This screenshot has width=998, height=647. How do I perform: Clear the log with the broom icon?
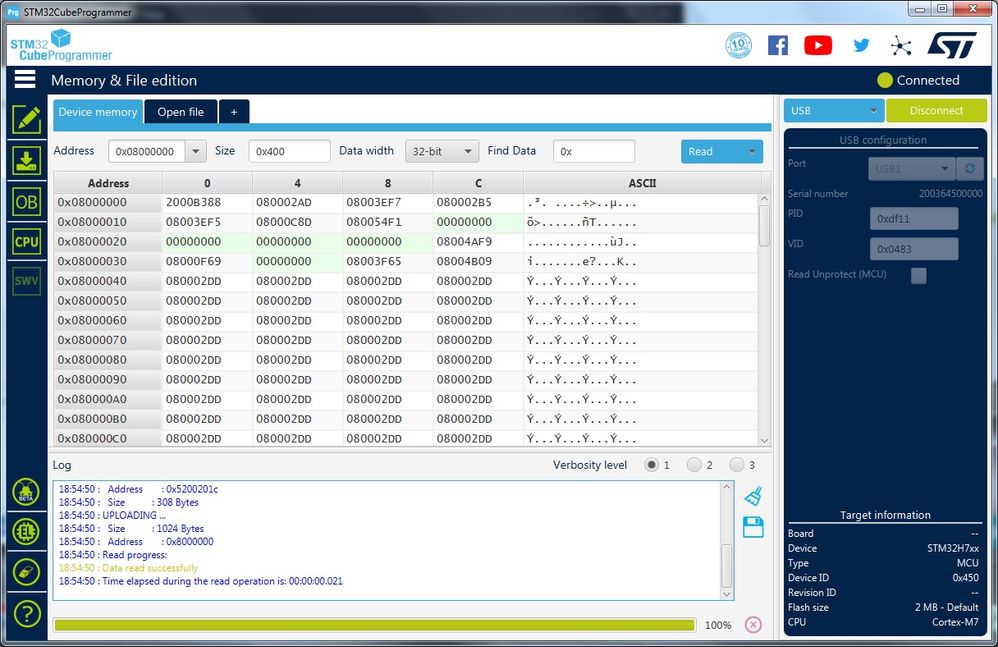point(753,496)
